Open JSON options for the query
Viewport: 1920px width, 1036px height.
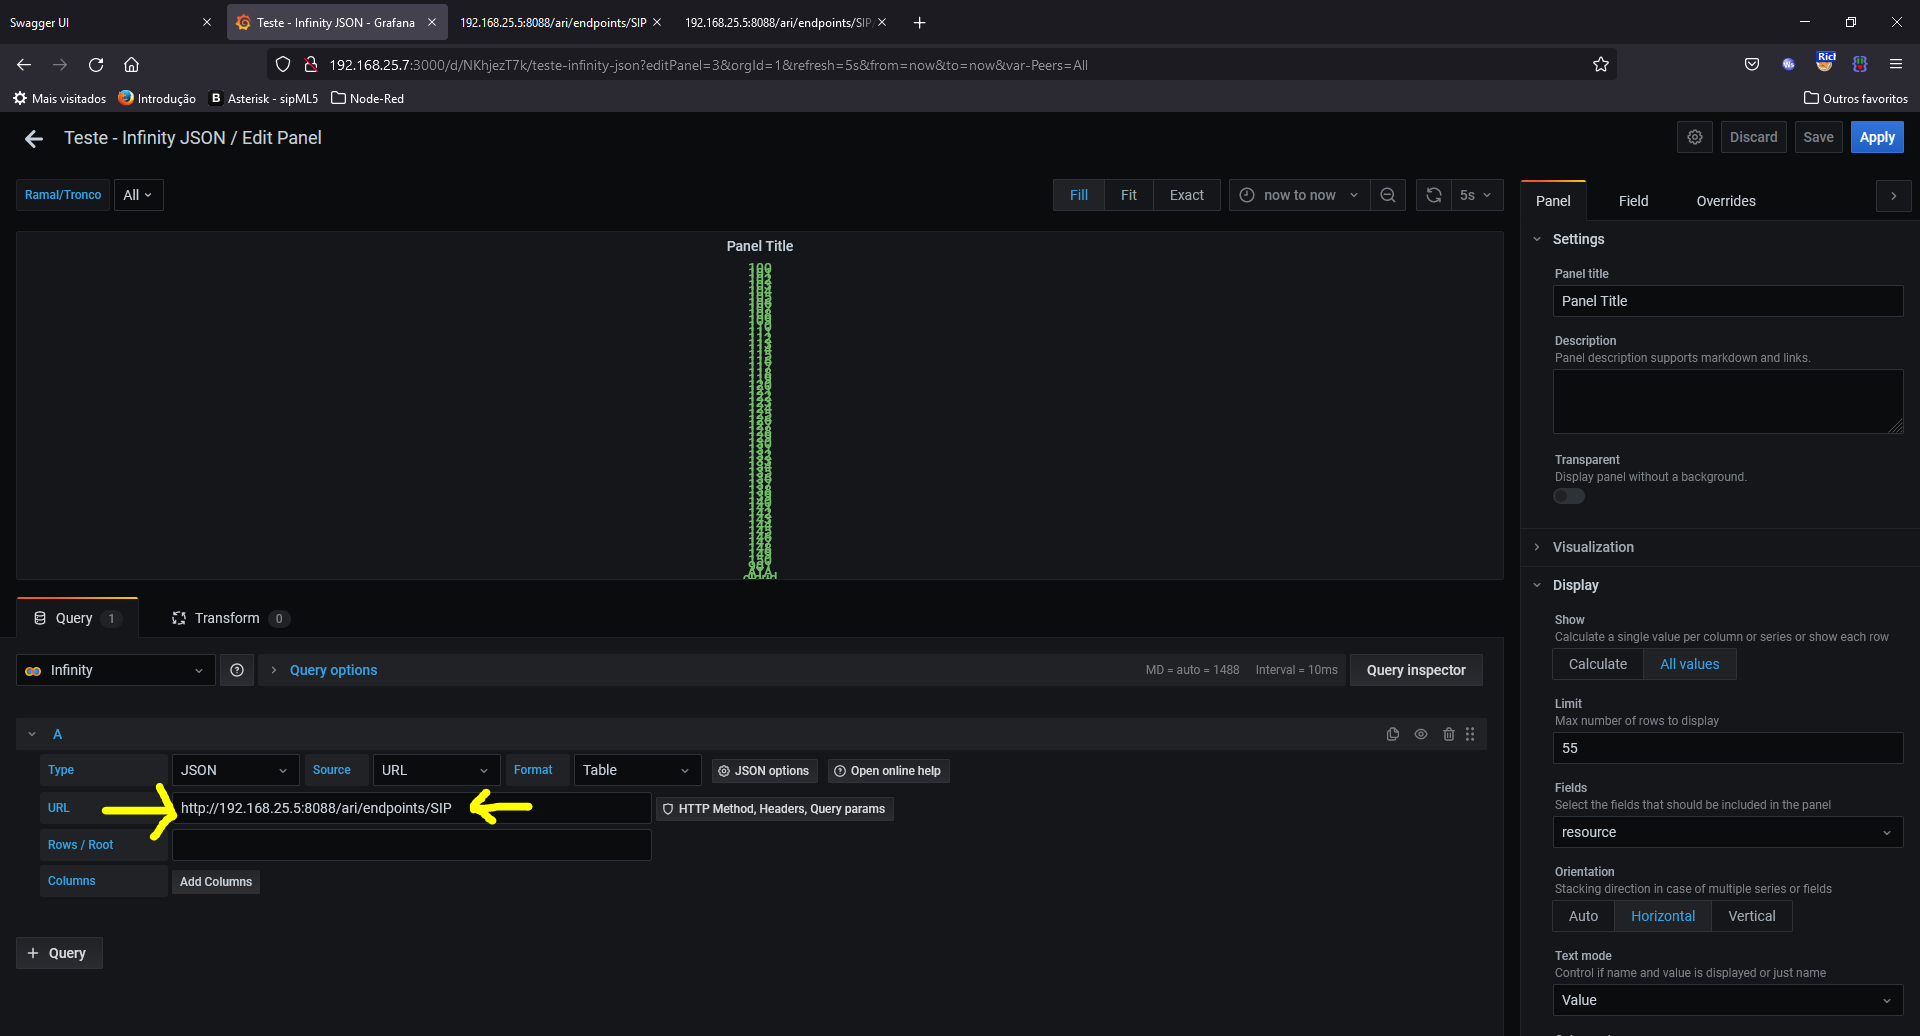pos(763,770)
